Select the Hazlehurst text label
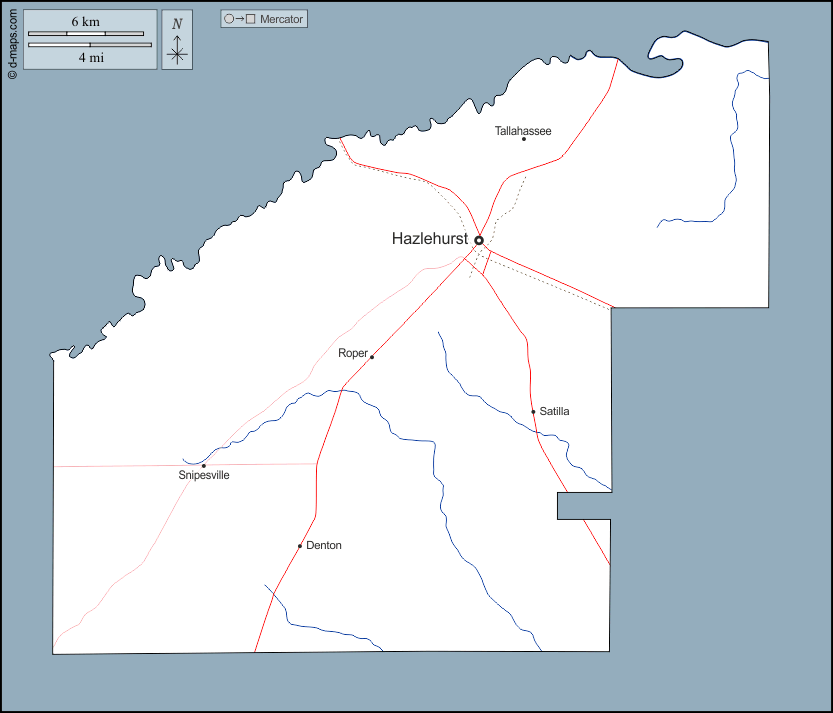Image resolution: width=833 pixels, height=713 pixels. (430, 239)
